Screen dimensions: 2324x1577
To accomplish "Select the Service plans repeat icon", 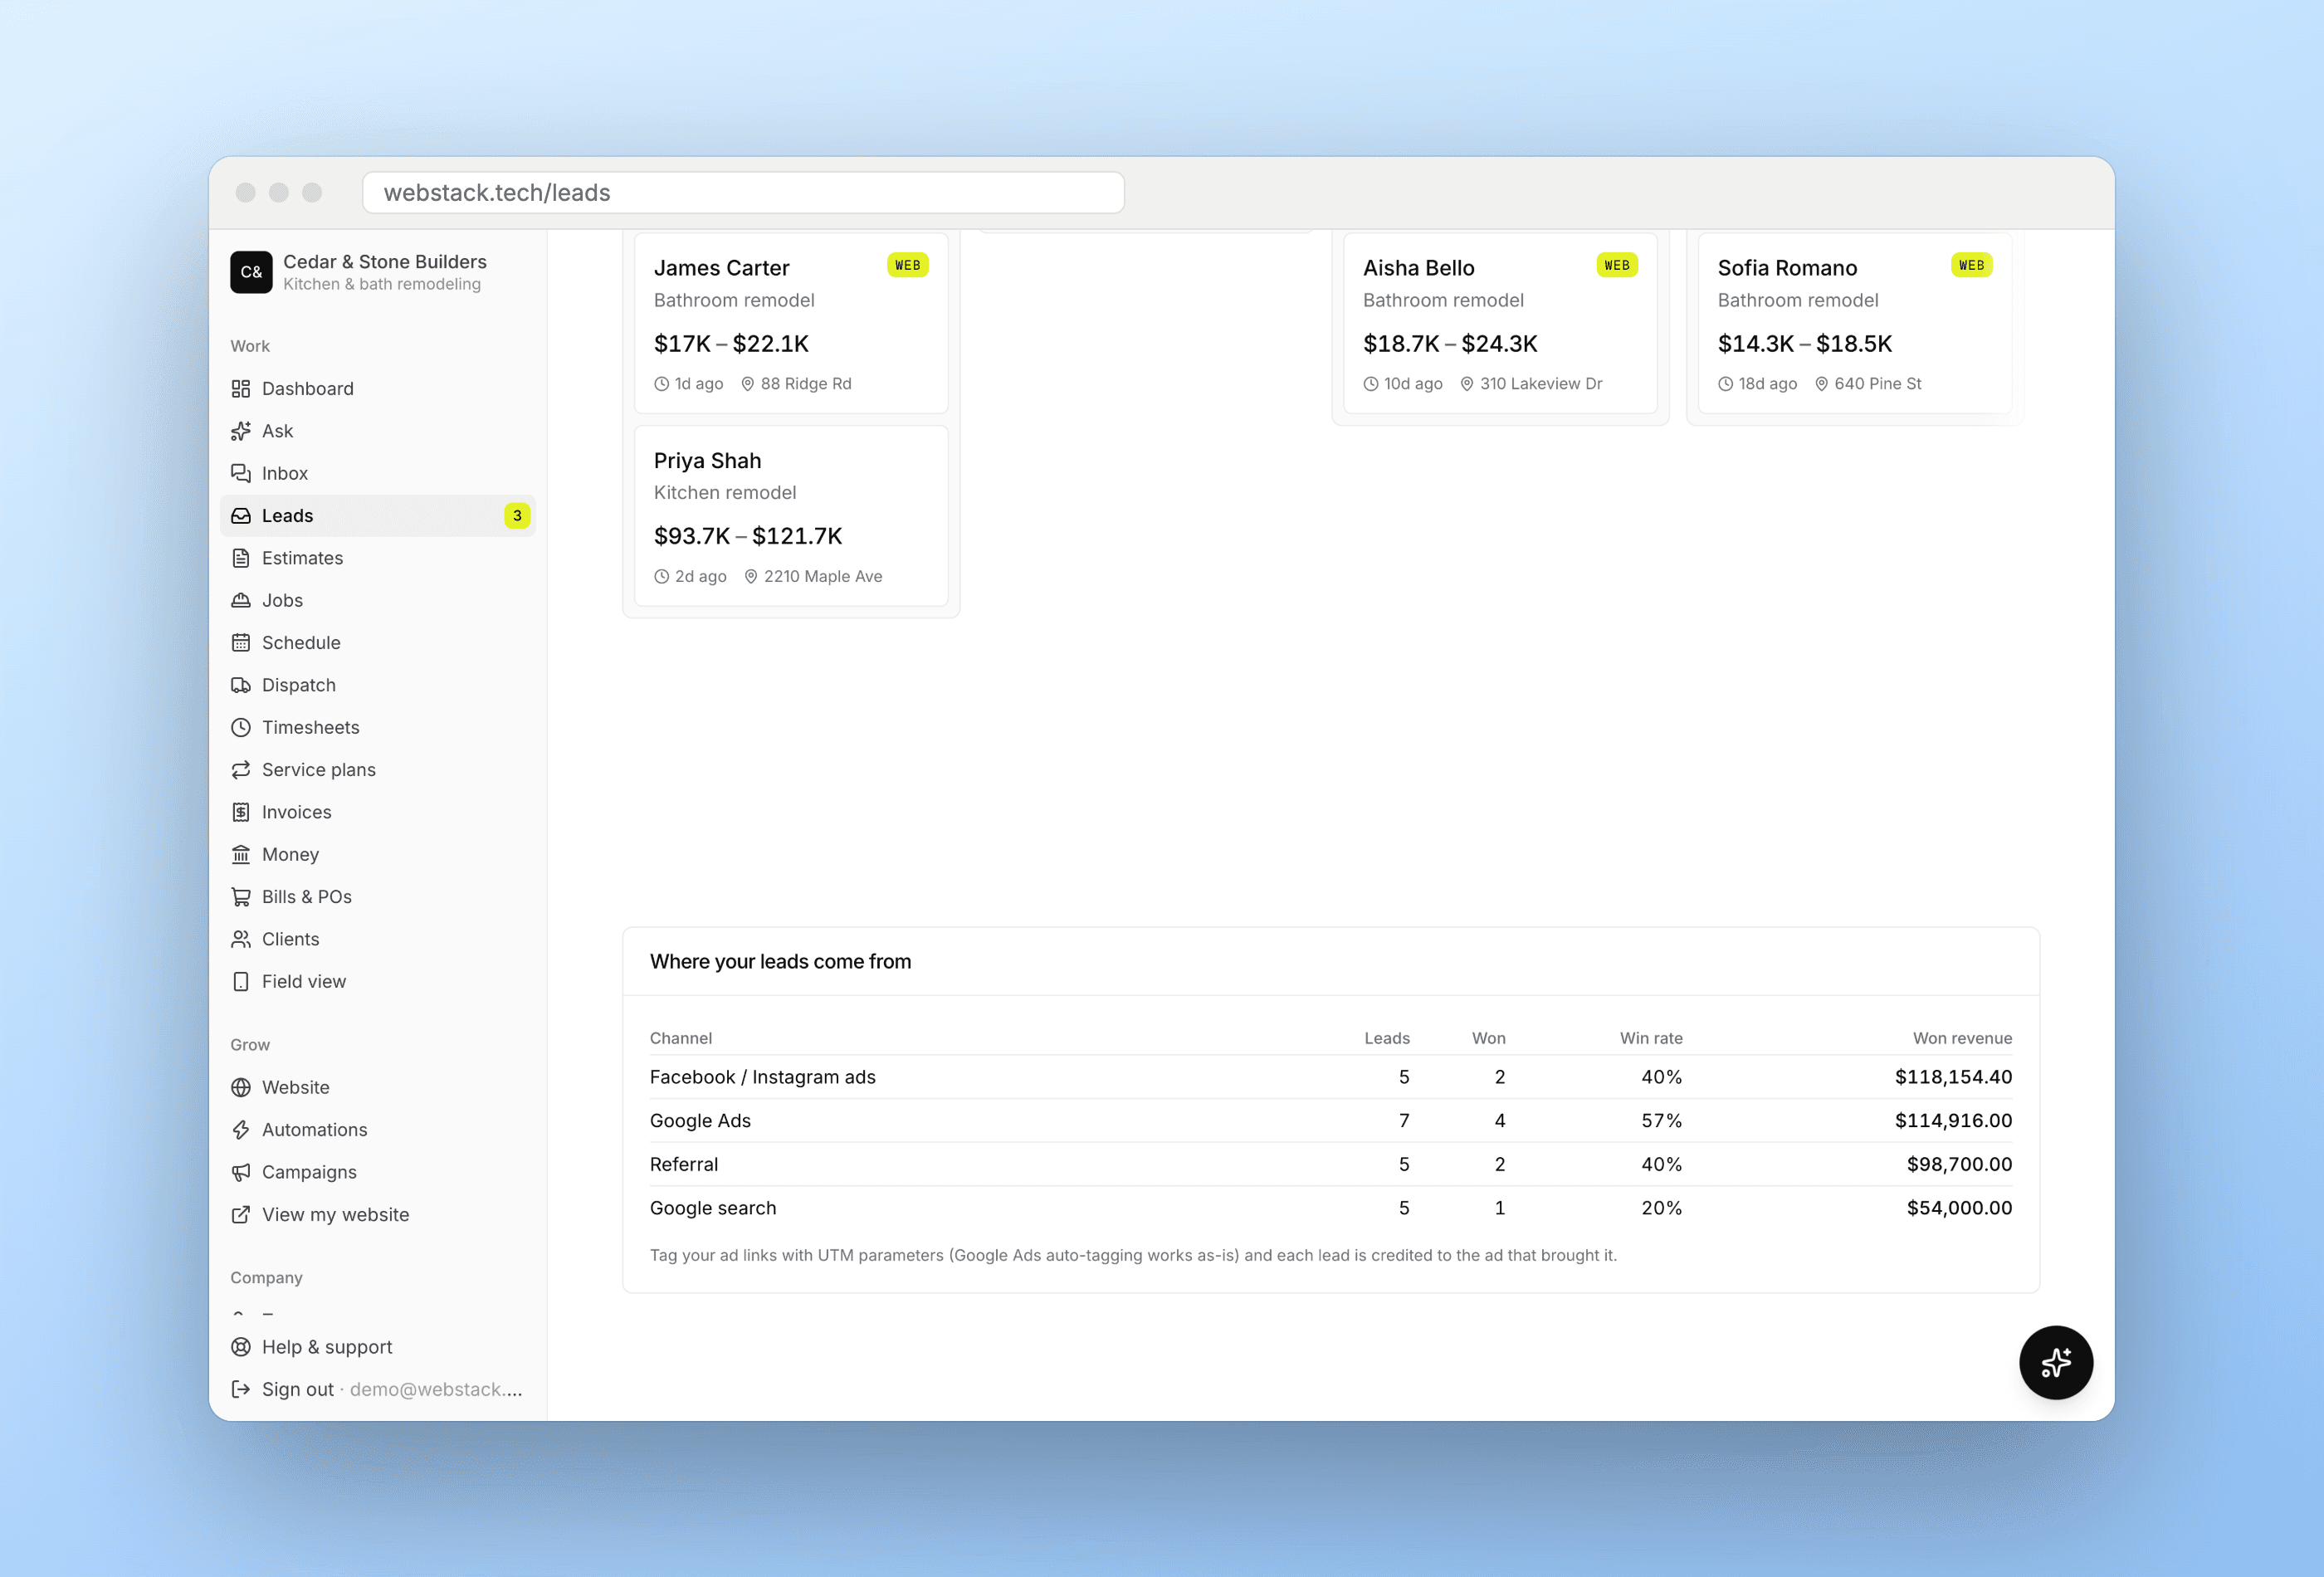I will click(241, 770).
